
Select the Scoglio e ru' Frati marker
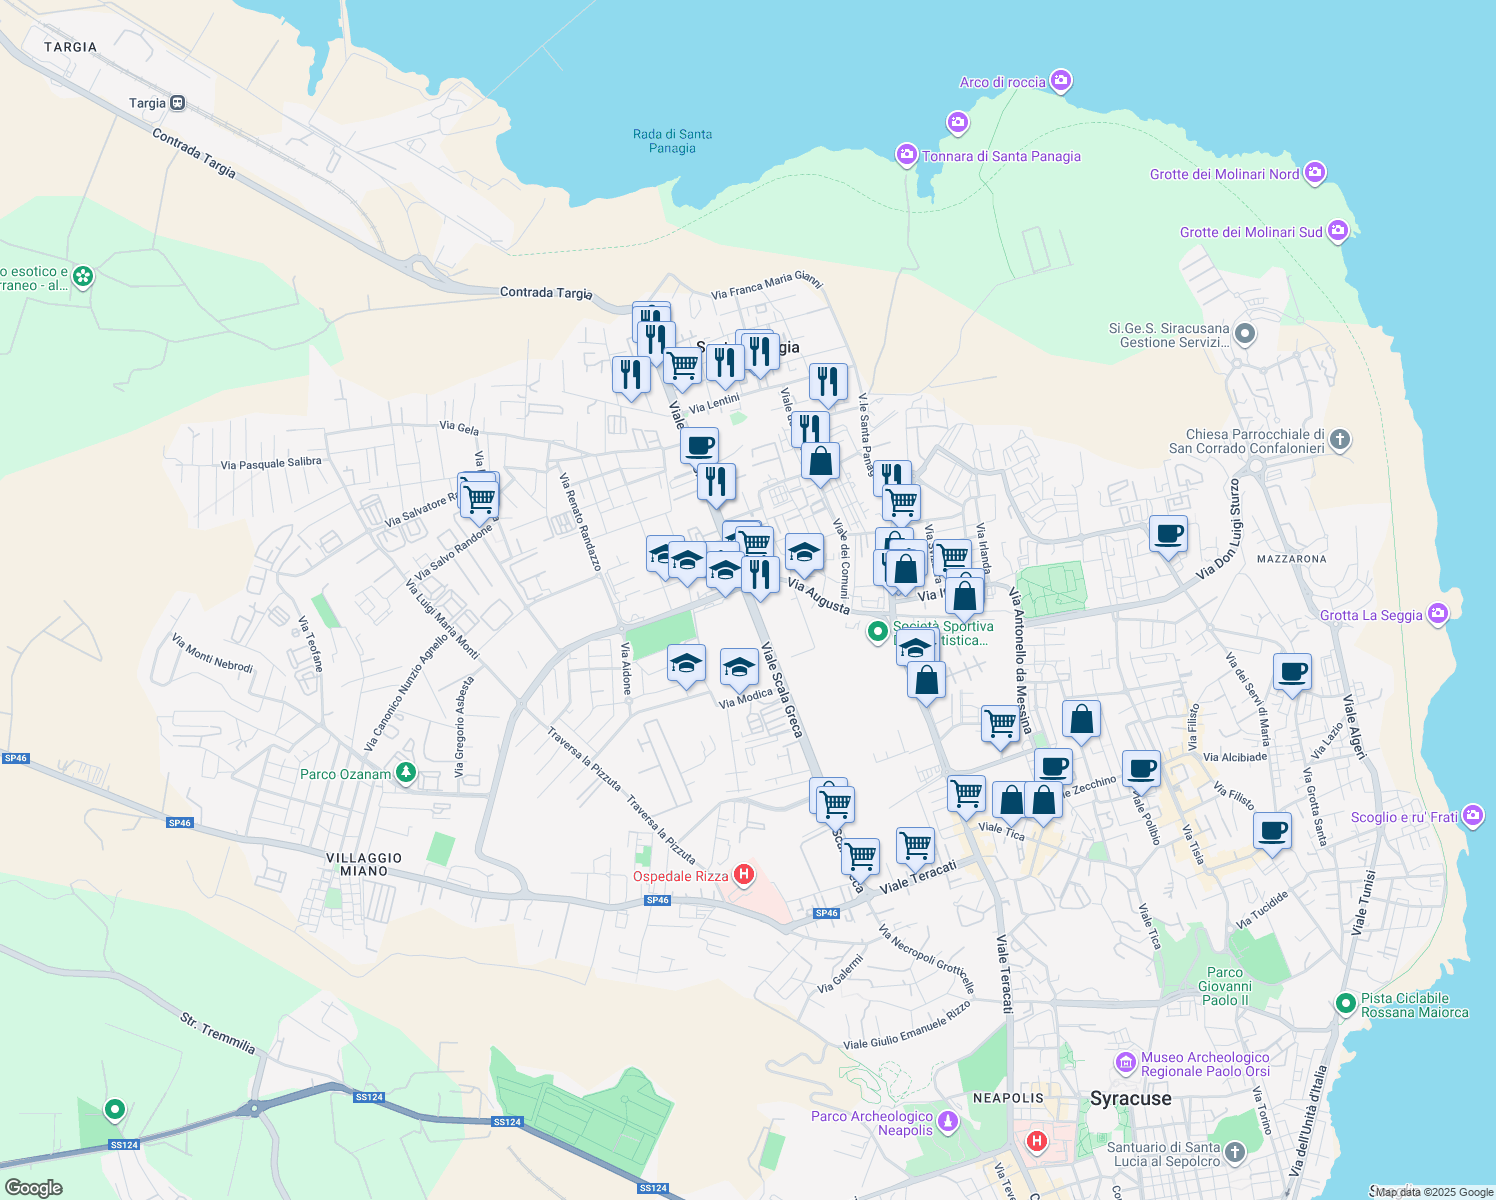click(1472, 816)
